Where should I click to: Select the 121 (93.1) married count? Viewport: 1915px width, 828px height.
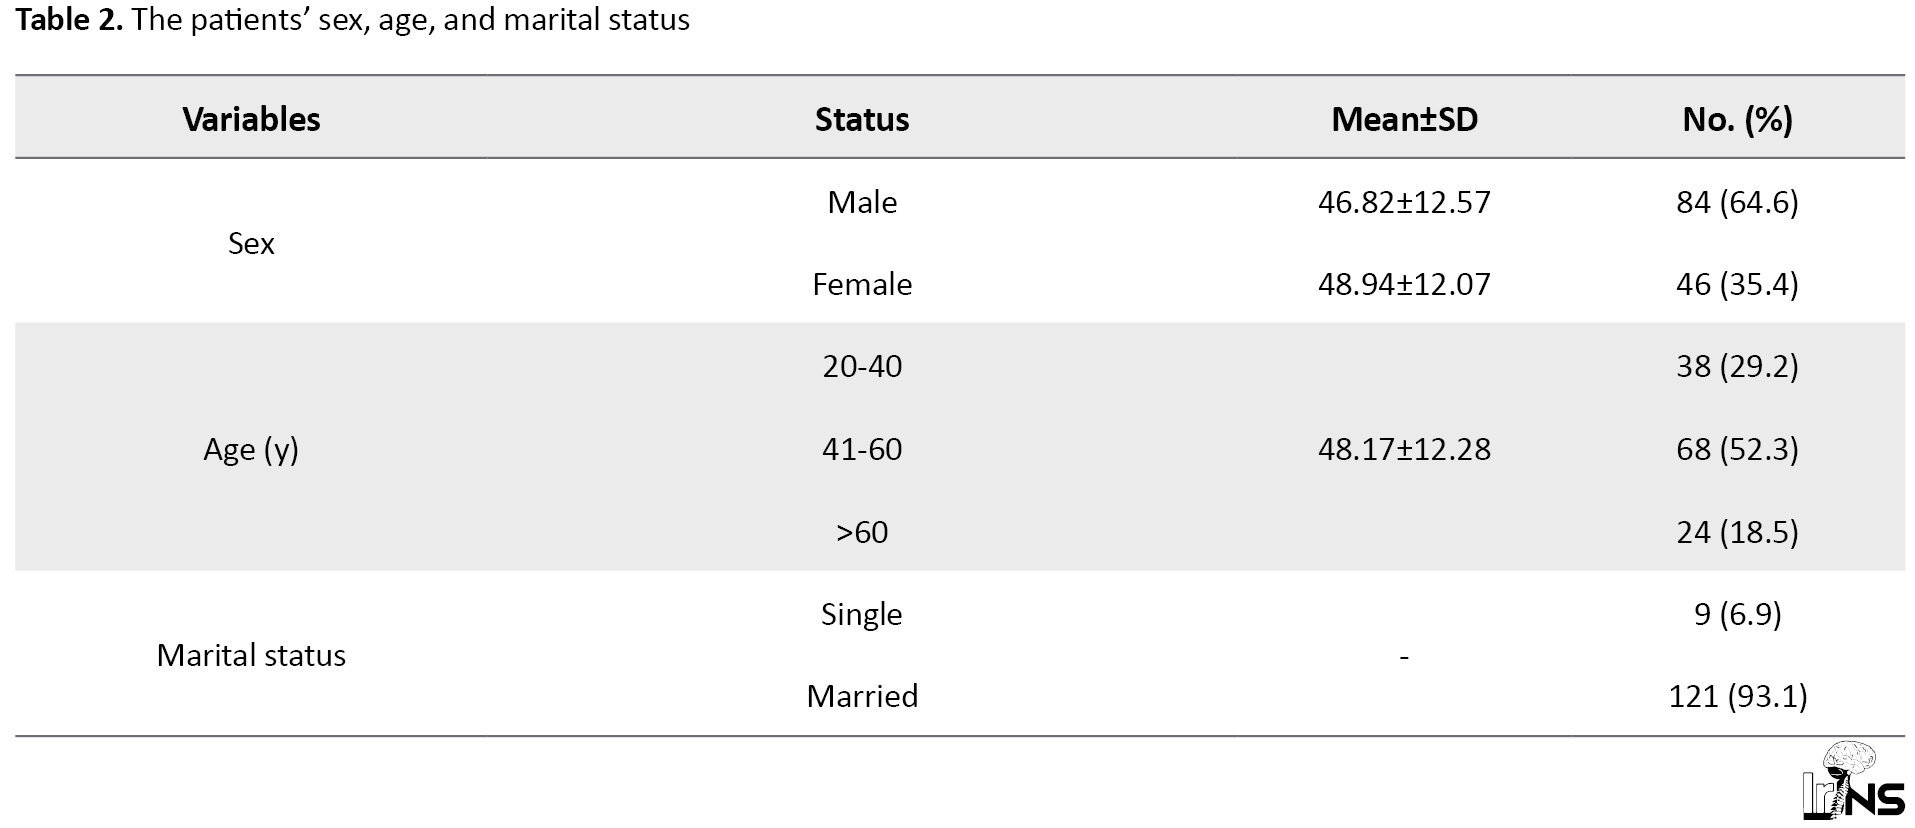coord(1737,696)
